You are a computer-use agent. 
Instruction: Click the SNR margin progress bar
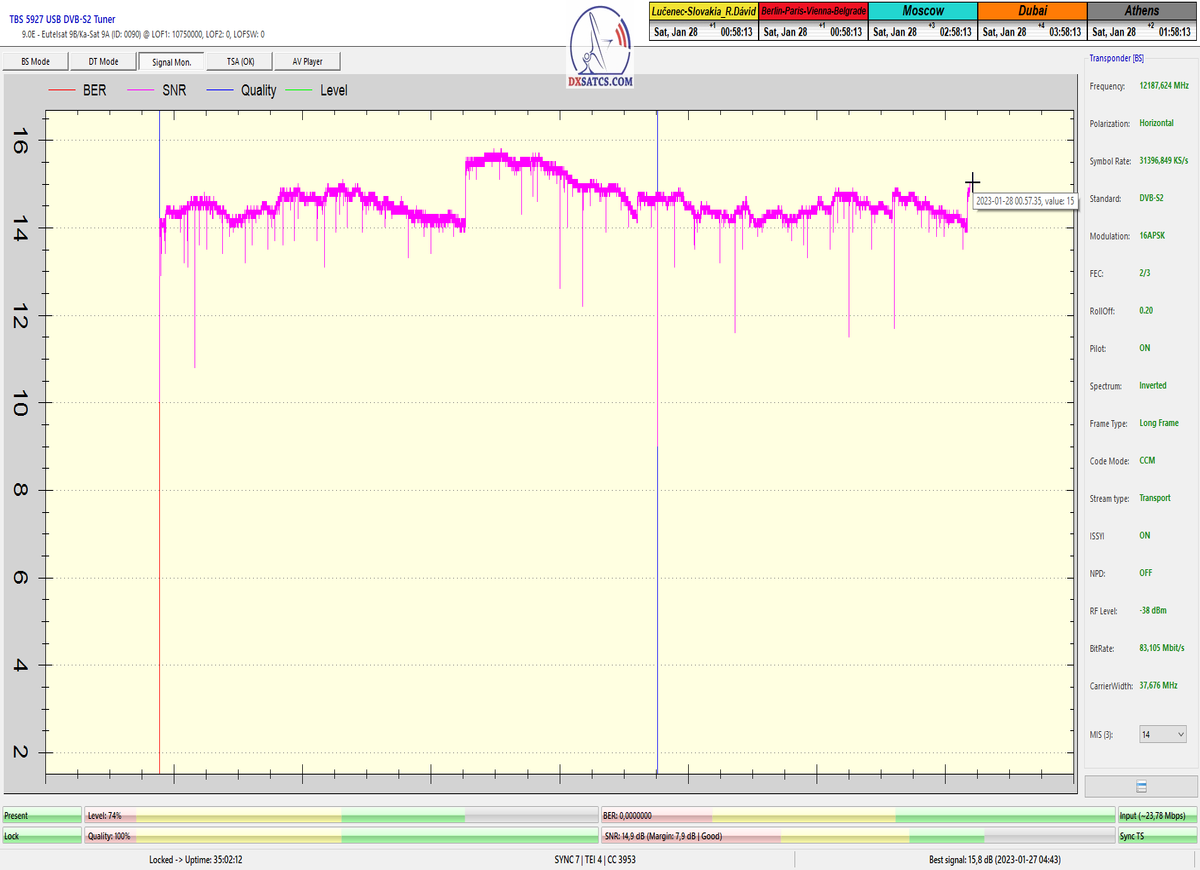click(857, 835)
